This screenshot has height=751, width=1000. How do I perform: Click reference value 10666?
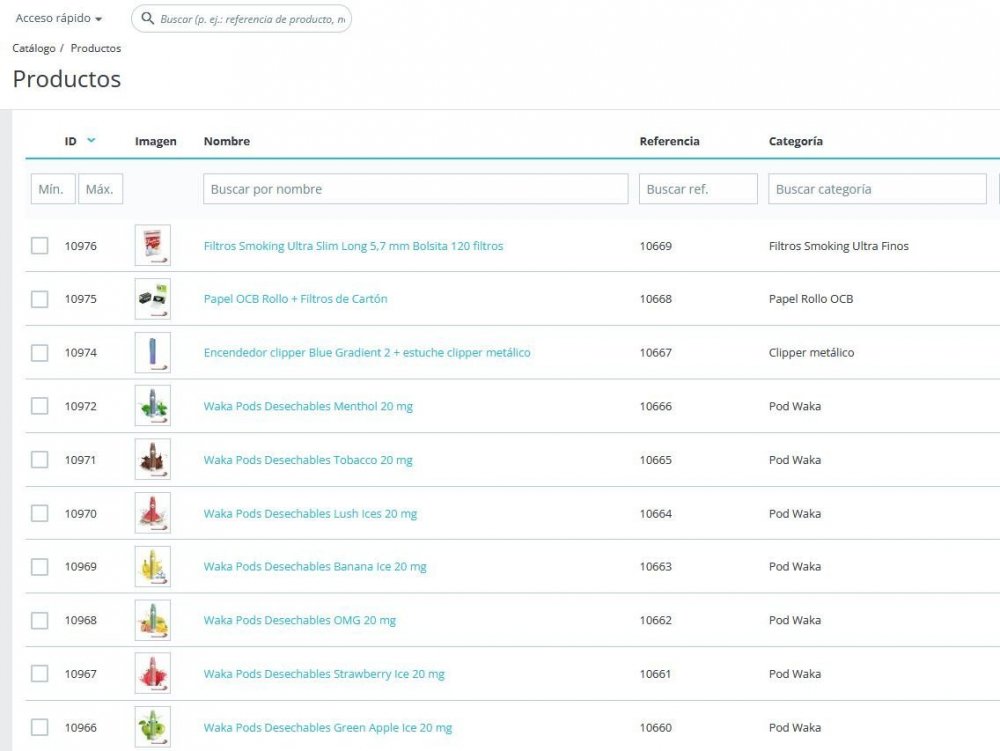[x=656, y=406]
